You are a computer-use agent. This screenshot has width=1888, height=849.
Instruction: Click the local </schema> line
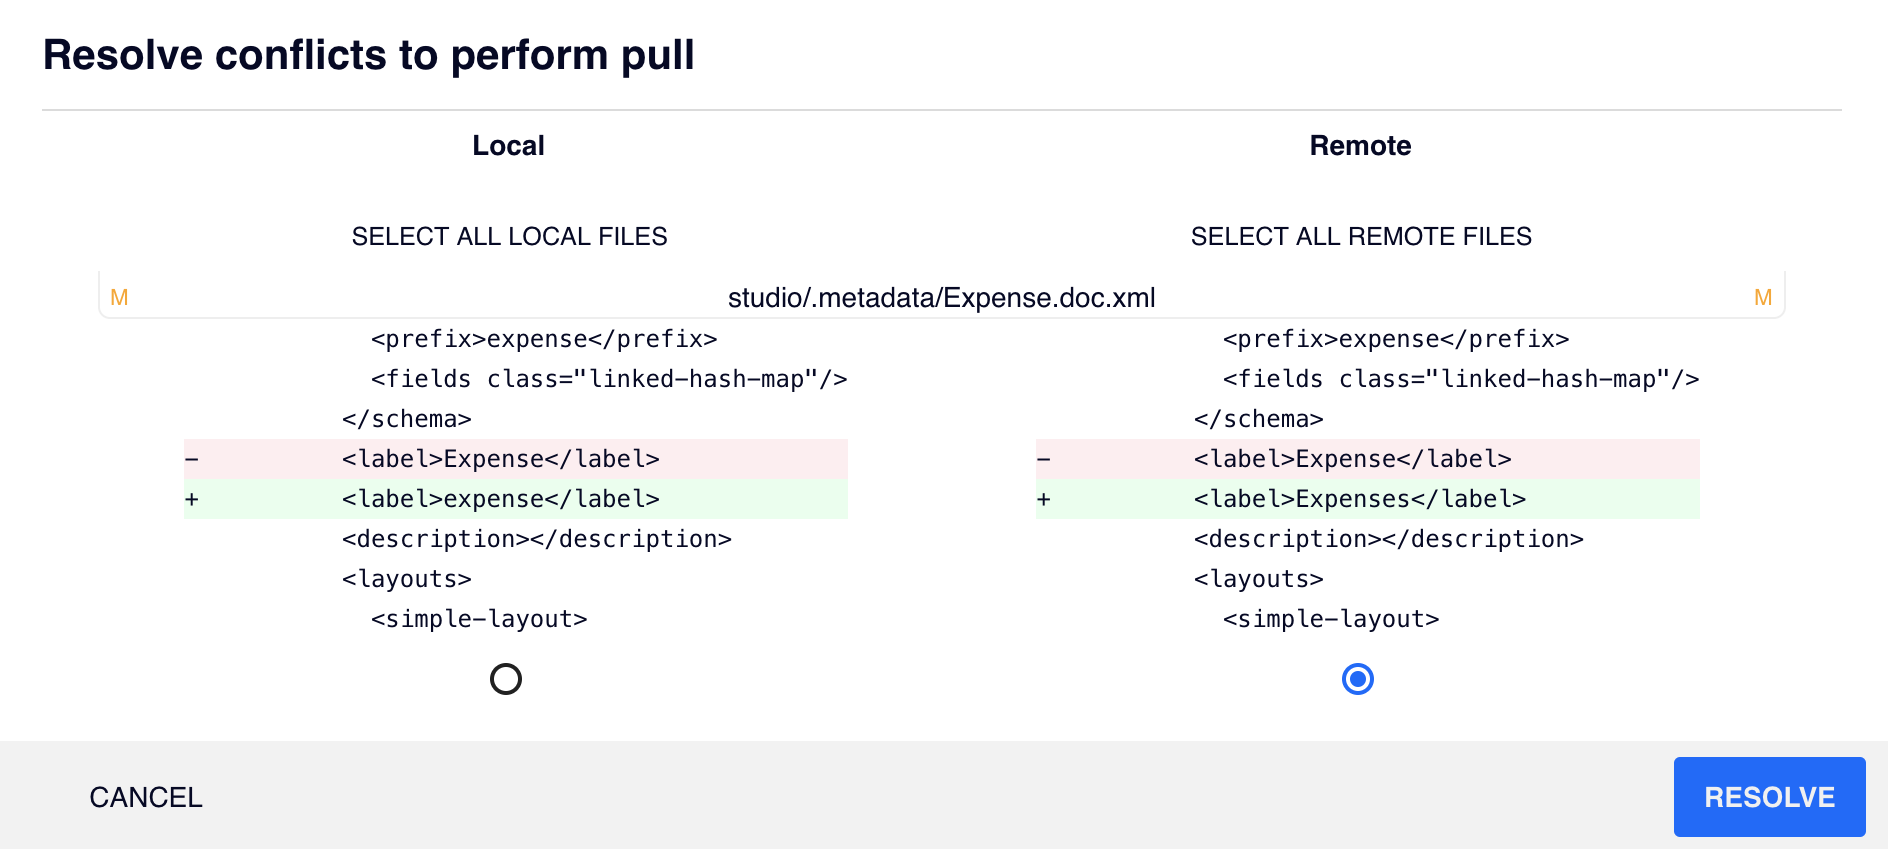[407, 419]
